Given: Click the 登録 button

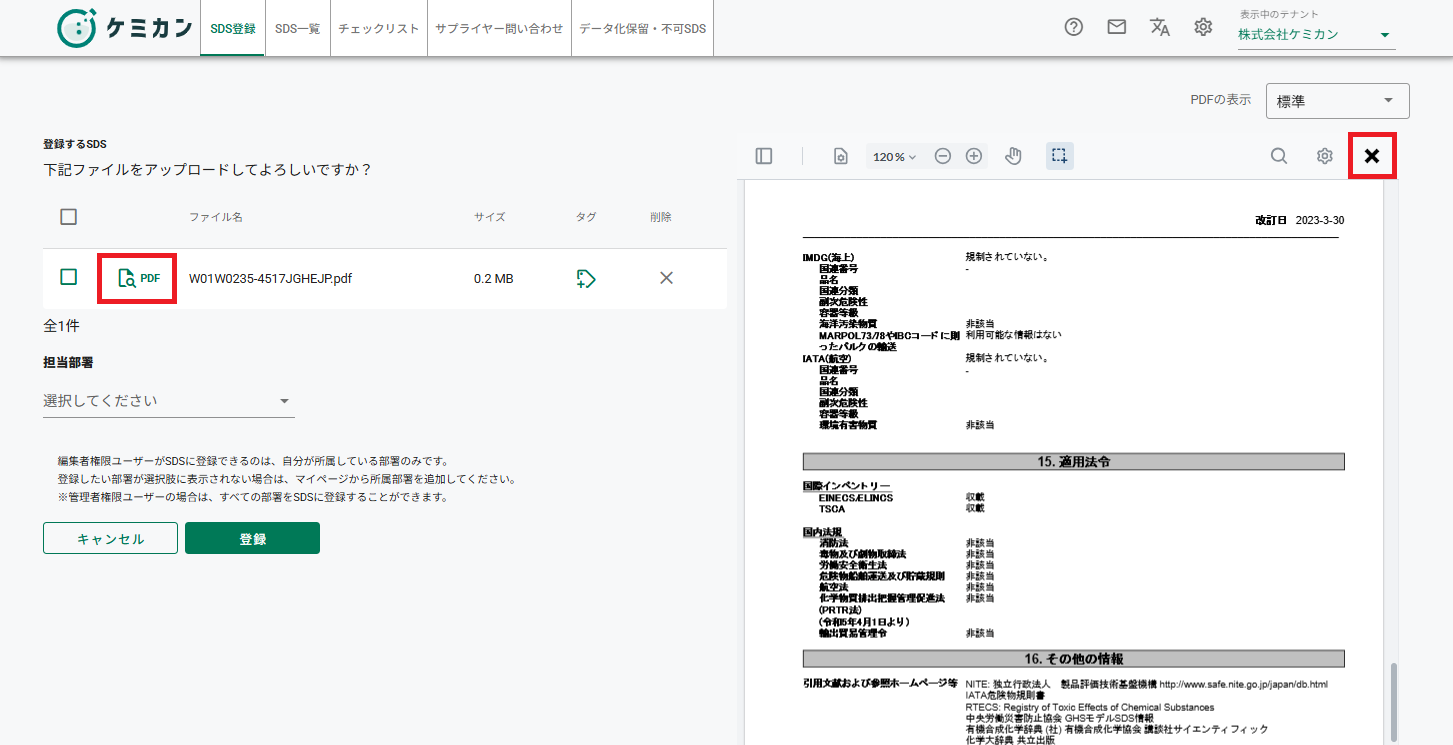Looking at the screenshot, I should coord(252,538).
